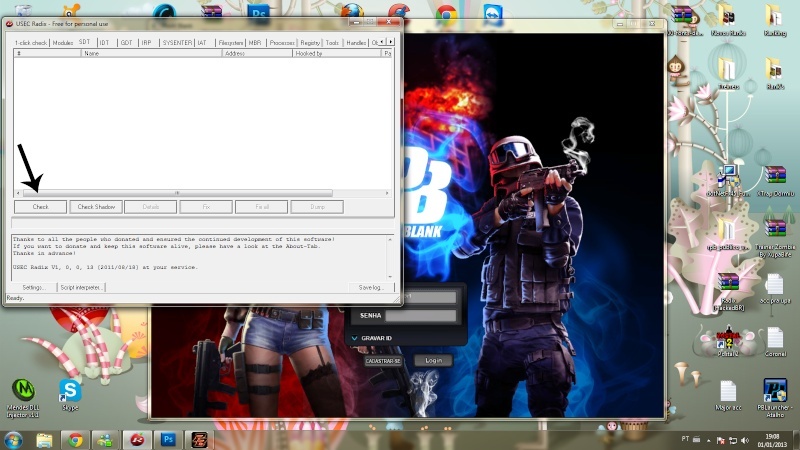
Task: Open the Major acc text file icon
Action: click(x=728, y=396)
